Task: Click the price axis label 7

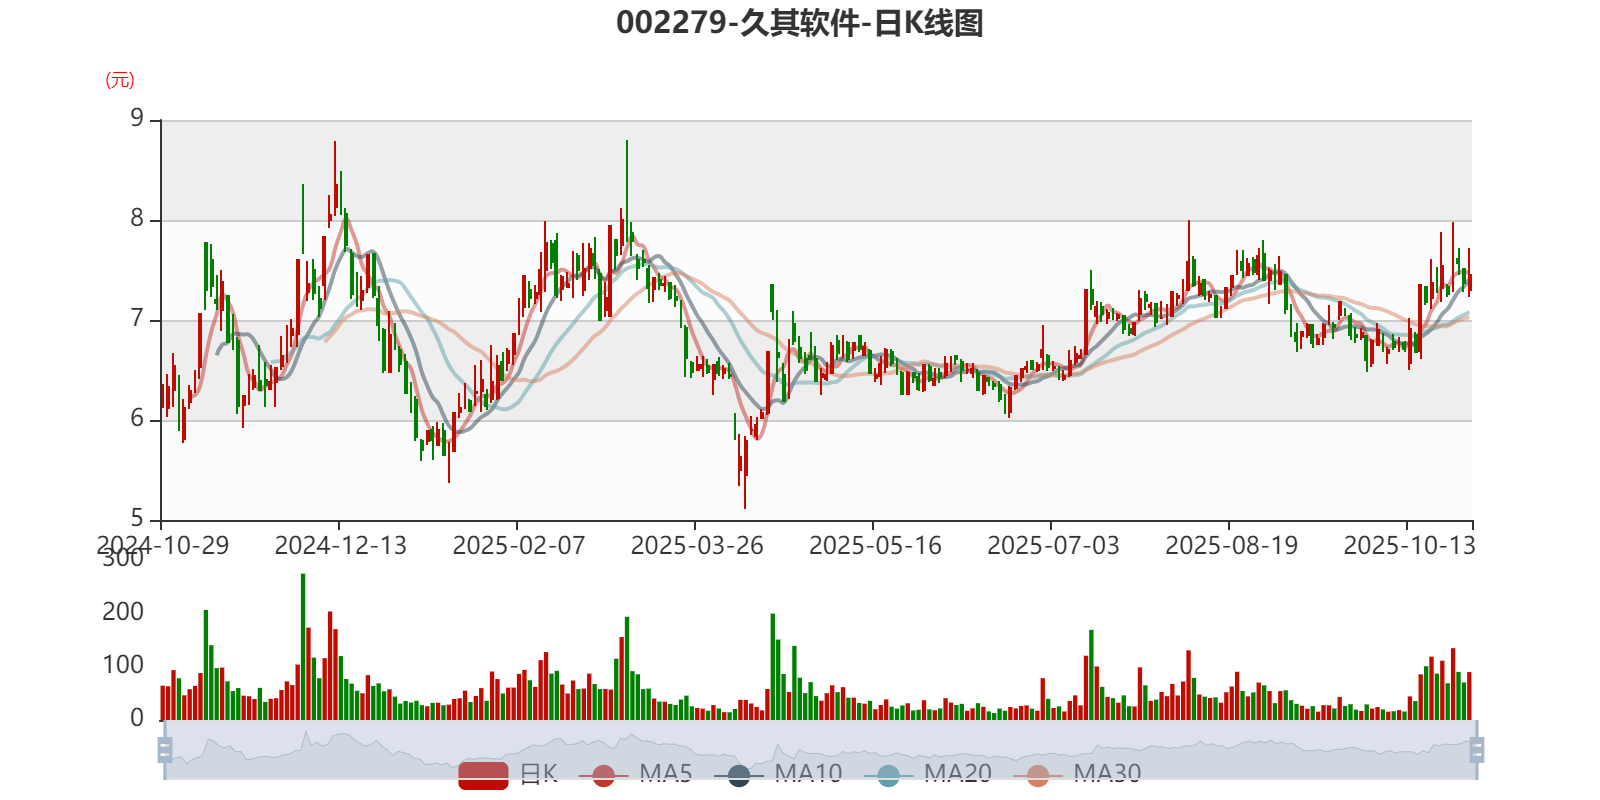Action: coord(137,319)
